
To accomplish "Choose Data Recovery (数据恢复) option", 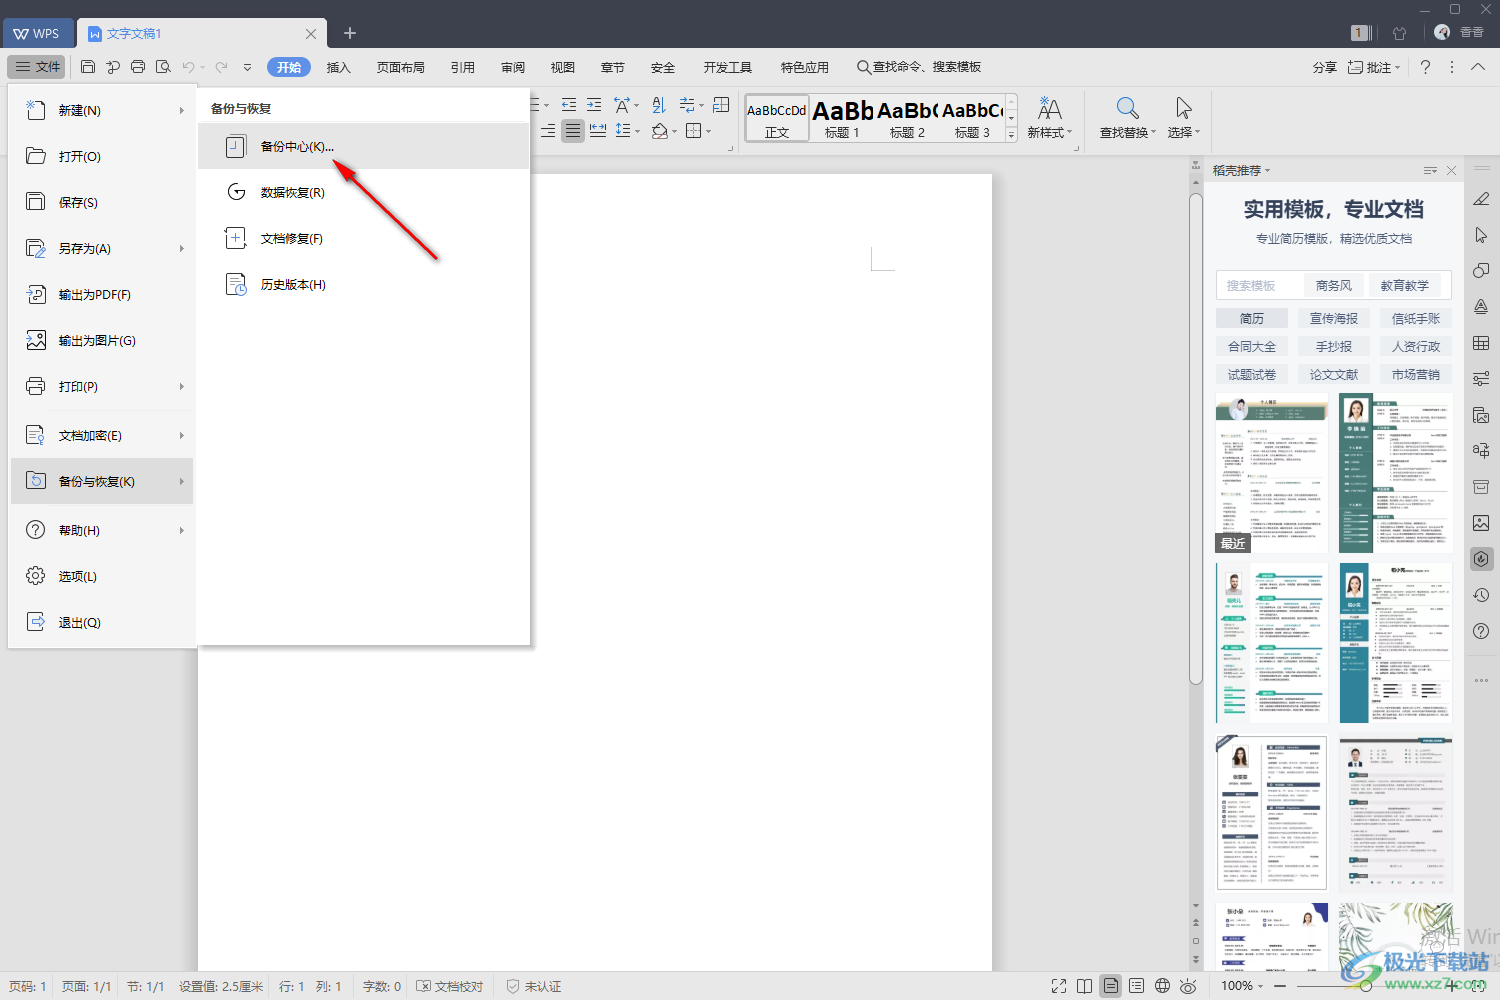I will 363,192.
